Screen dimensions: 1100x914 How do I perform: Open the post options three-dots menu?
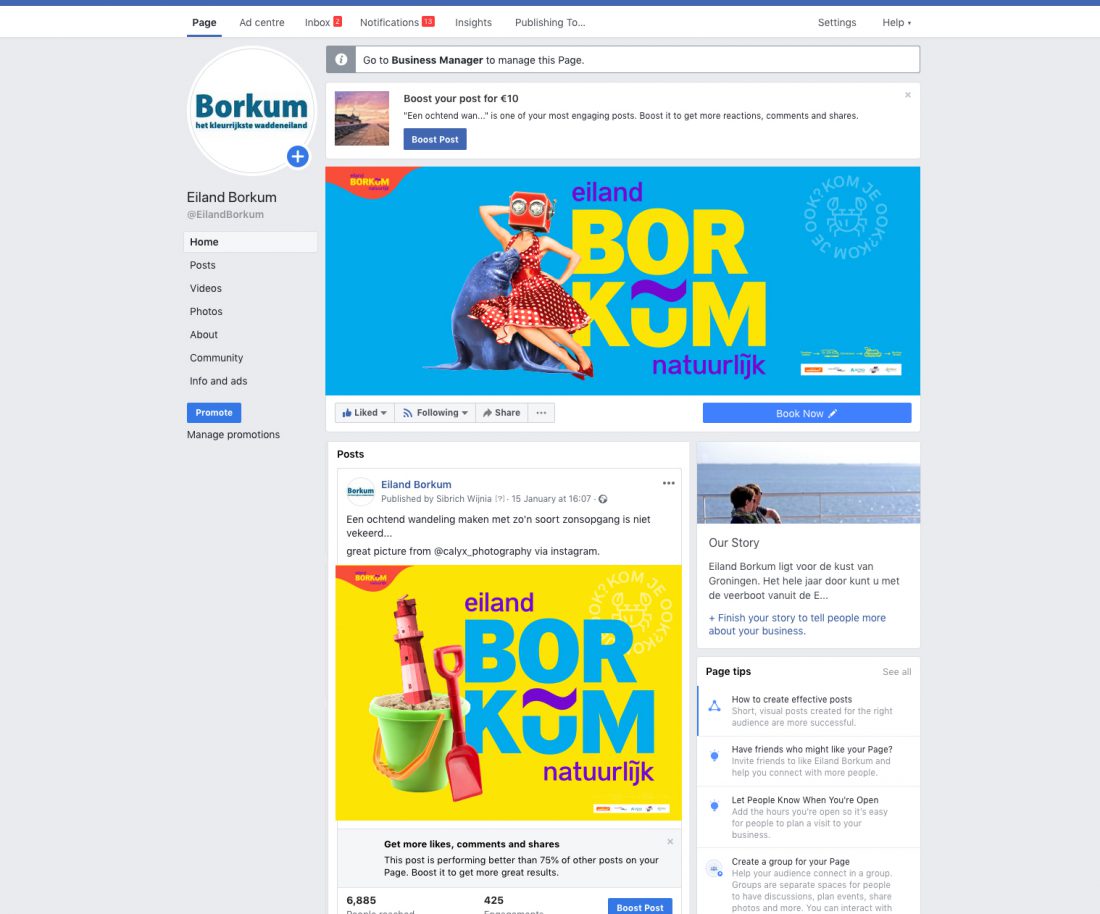[669, 483]
